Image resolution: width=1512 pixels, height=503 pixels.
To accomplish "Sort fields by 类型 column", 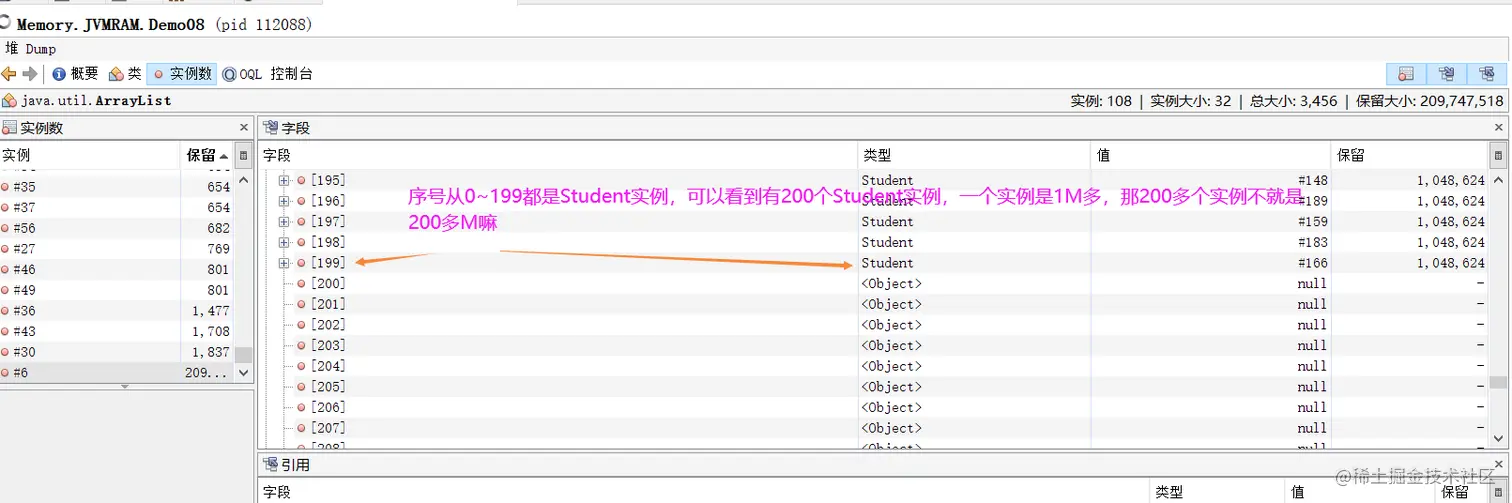I will (974, 156).
